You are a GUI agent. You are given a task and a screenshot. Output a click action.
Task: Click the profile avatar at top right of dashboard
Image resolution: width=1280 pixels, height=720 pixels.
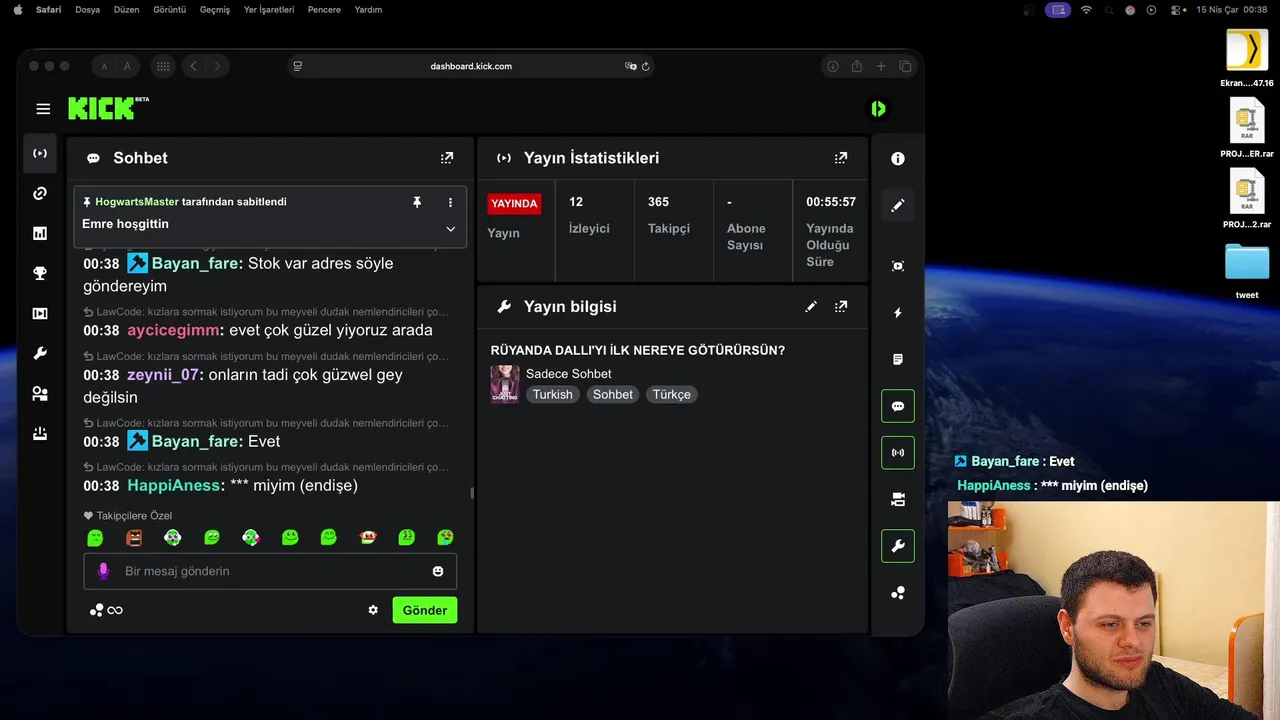[x=878, y=109]
